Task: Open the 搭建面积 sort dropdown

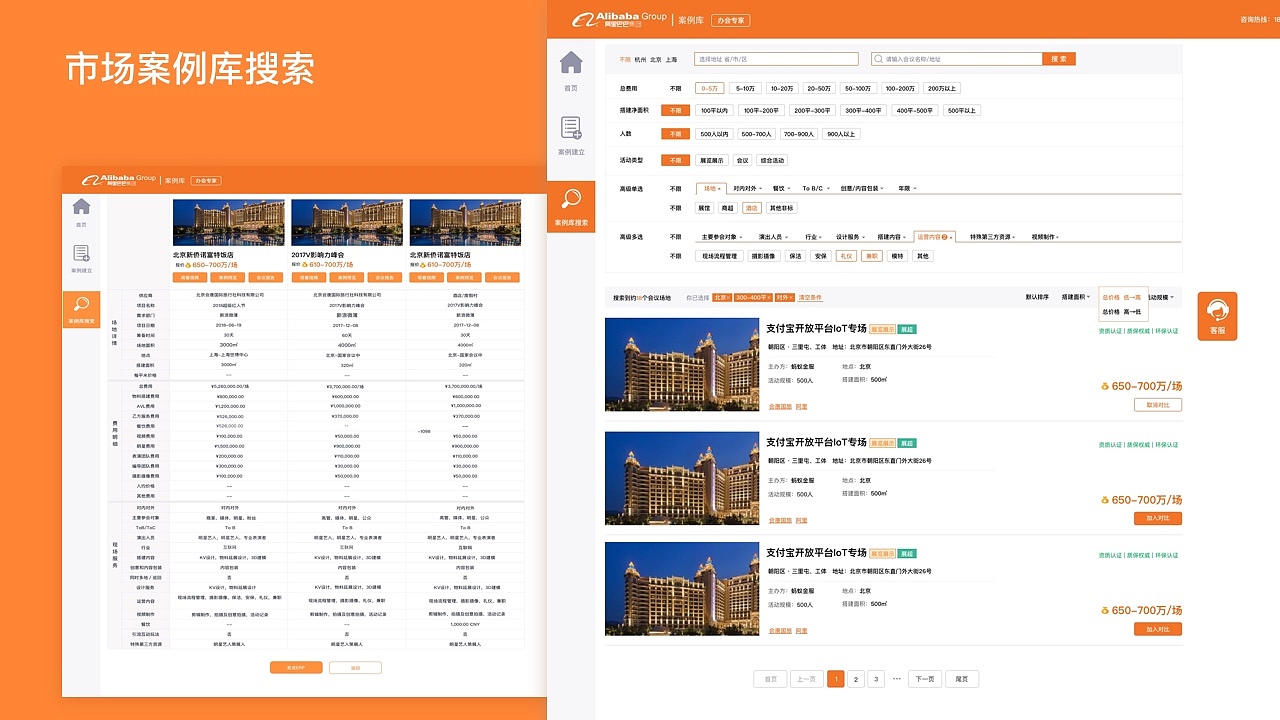Action: (1076, 298)
